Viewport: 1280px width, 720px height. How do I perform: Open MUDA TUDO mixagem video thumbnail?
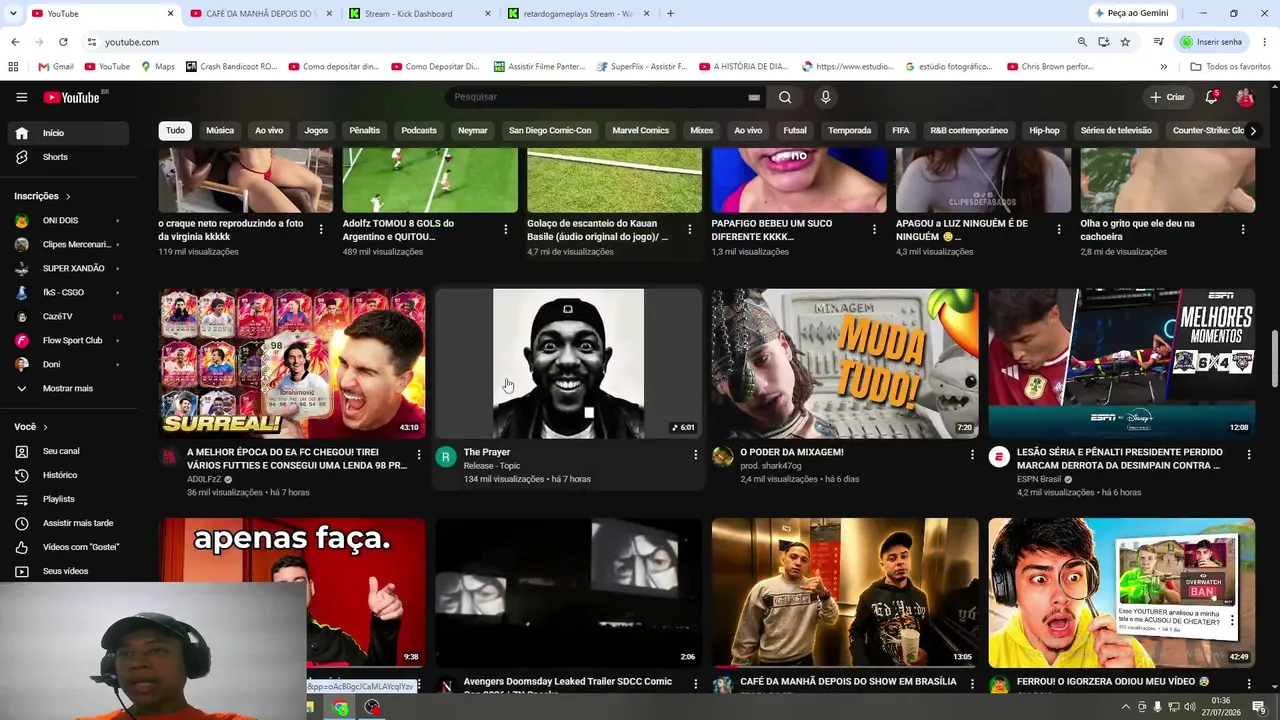pos(845,364)
